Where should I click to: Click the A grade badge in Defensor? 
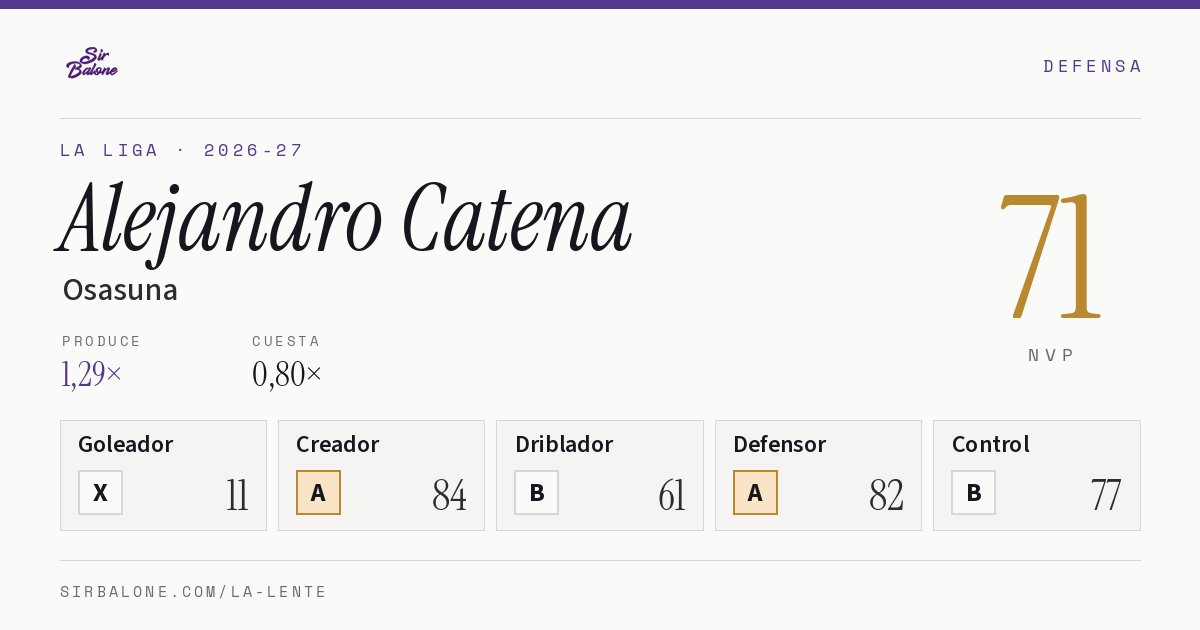coord(755,492)
